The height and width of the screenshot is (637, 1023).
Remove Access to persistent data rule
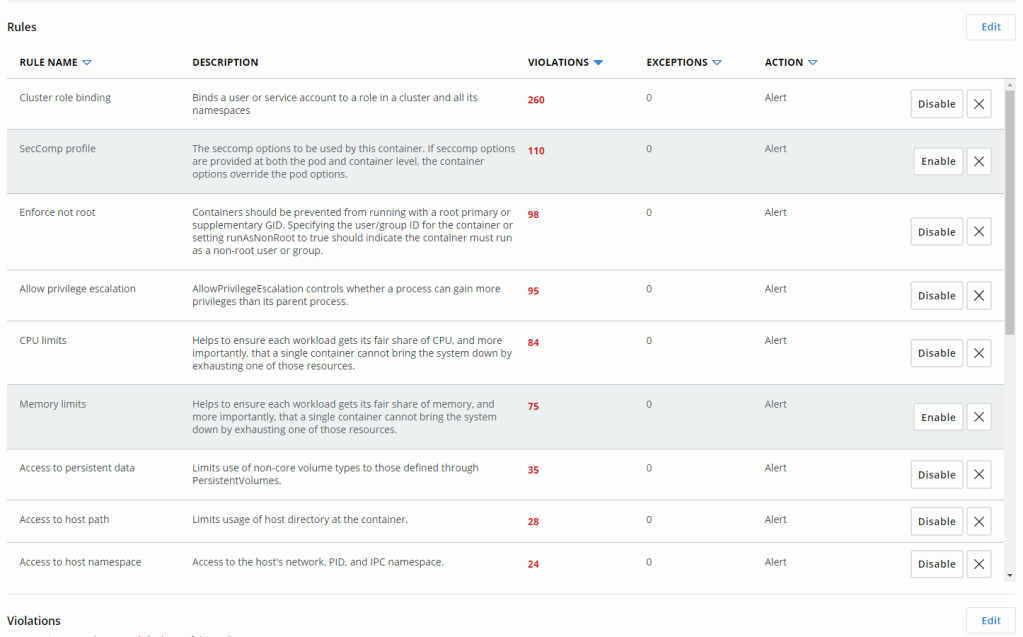click(979, 475)
